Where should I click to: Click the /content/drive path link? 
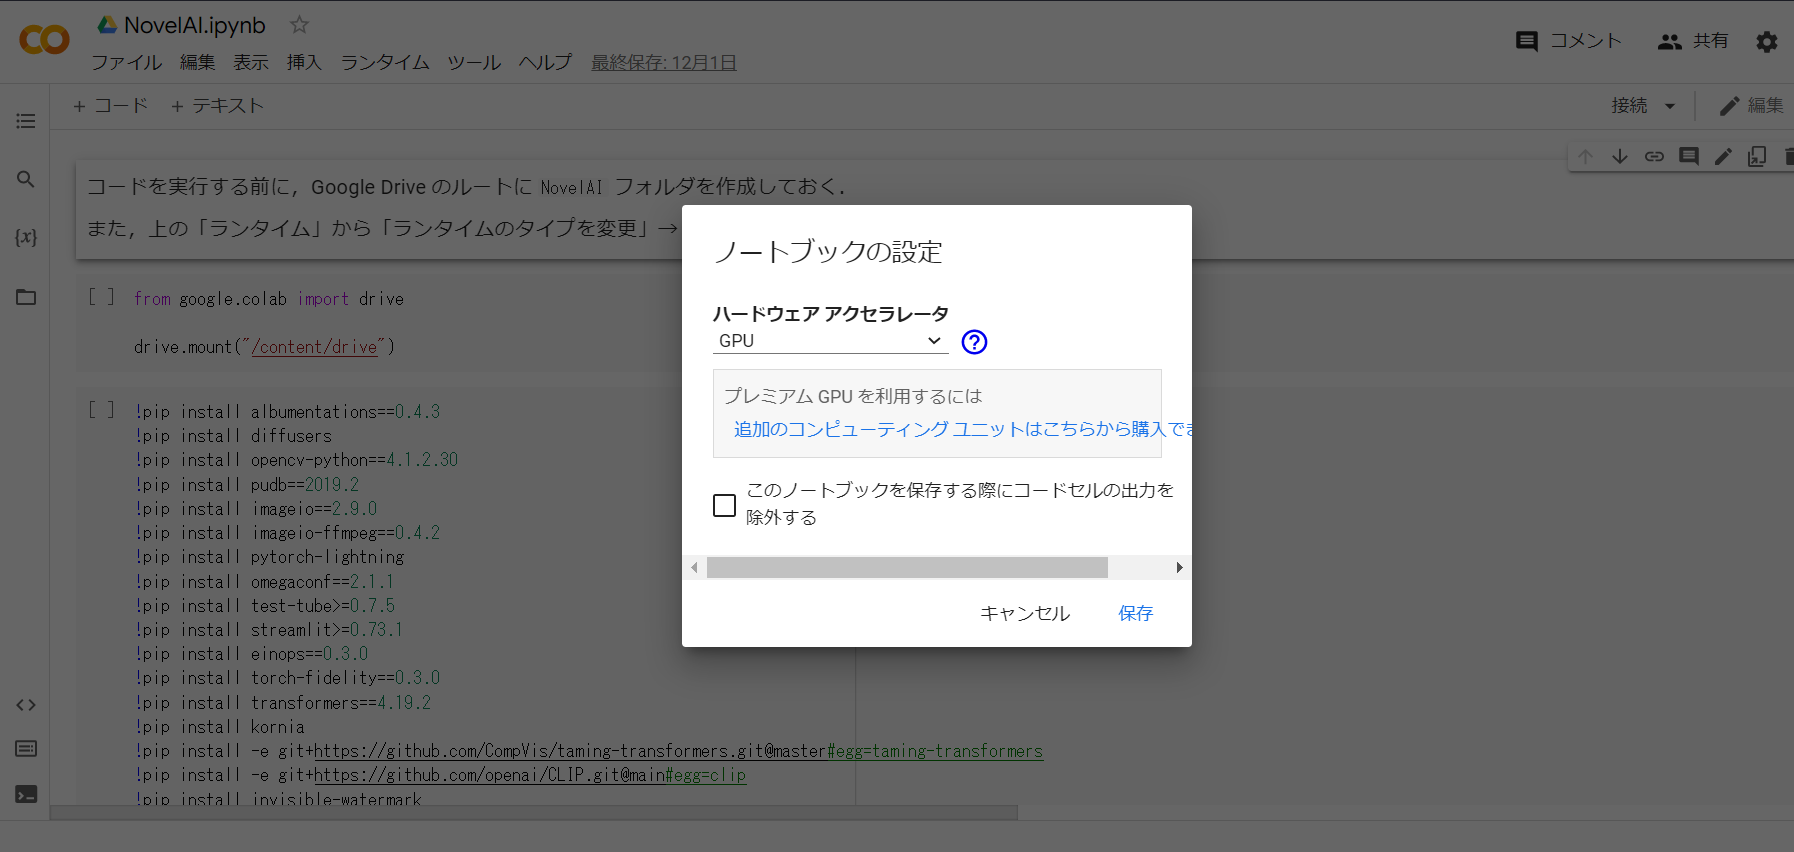click(x=315, y=347)
